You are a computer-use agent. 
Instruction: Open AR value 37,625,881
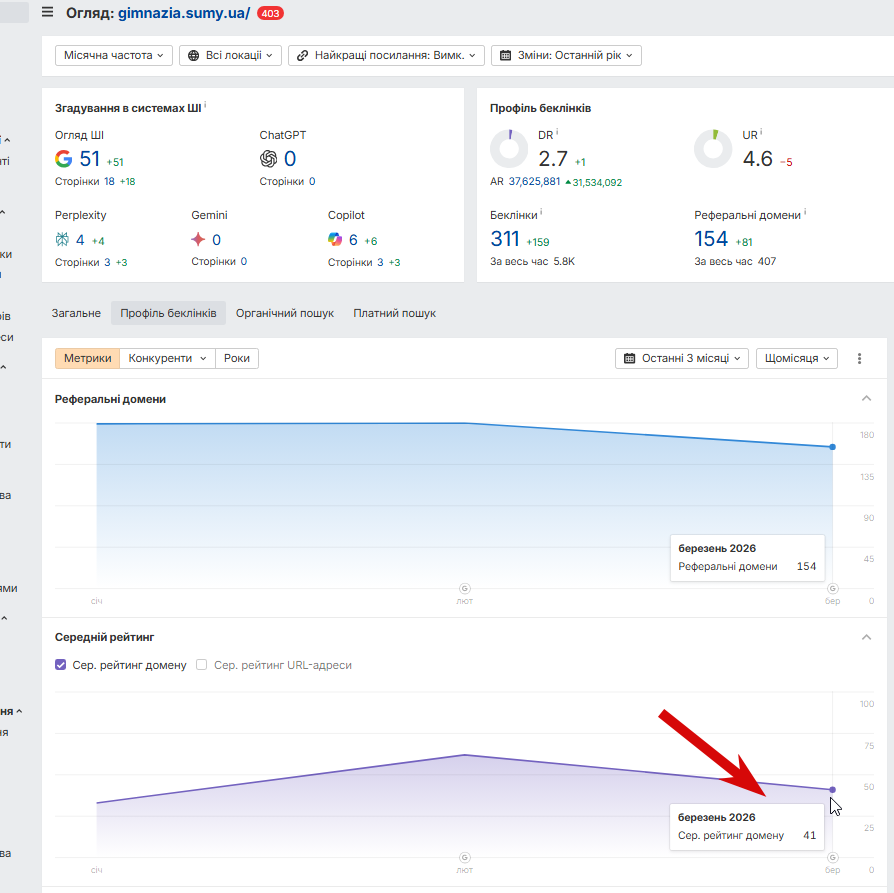pyautogui.click(x=534, y=181)
